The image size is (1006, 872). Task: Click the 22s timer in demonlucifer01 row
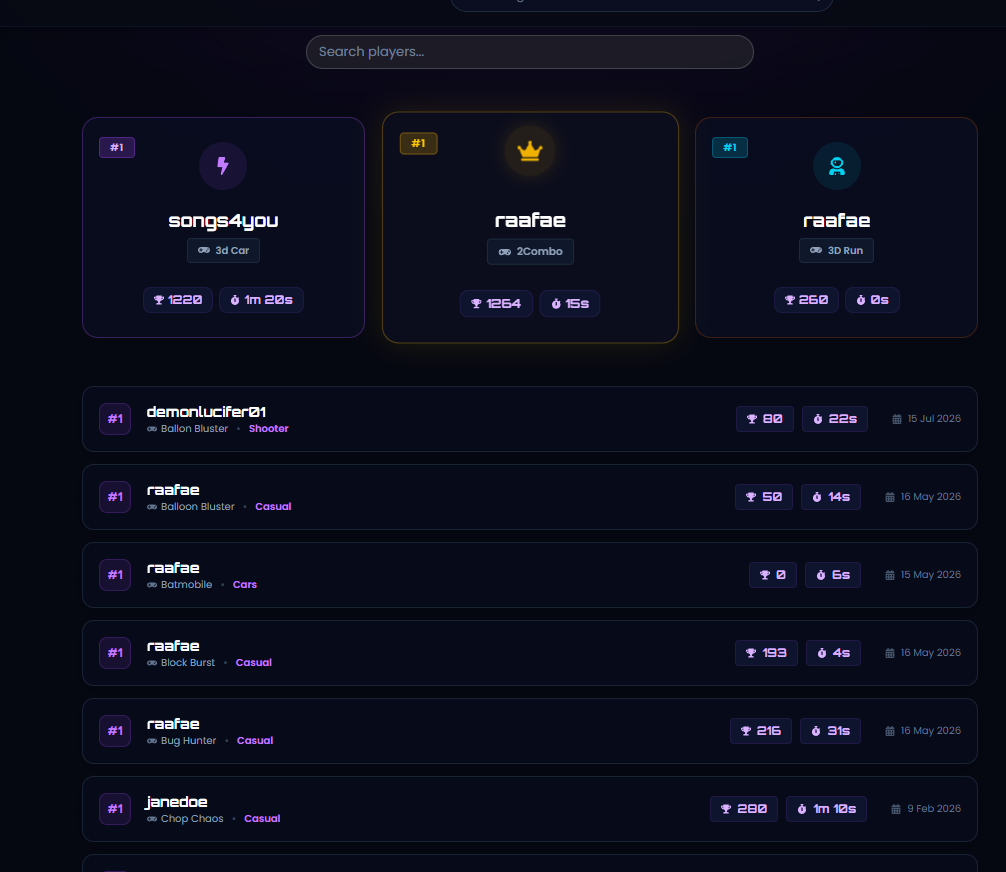pos(835,419)
